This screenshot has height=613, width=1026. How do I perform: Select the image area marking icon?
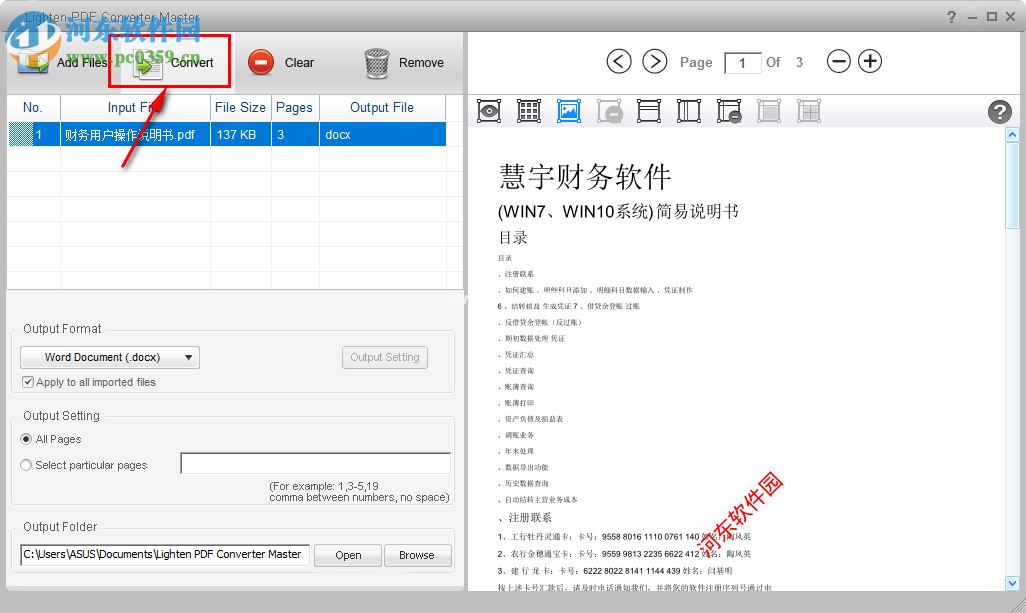[569, 111]
